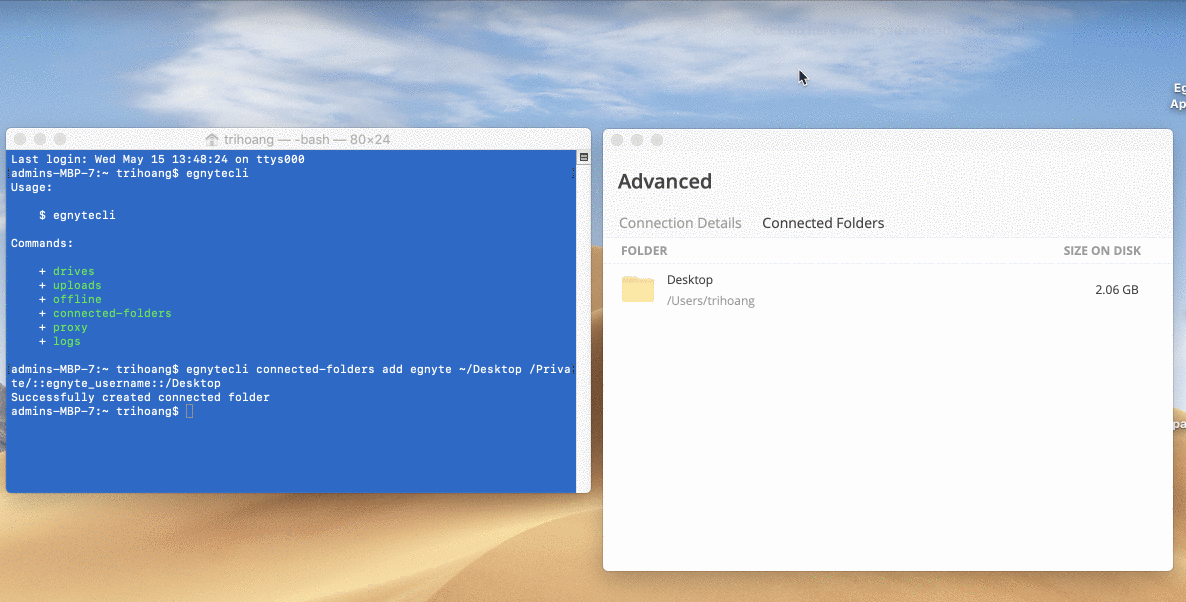Click 'offline' command in Terminal
Screen dimensions: 1186x602
pos(77,299)
